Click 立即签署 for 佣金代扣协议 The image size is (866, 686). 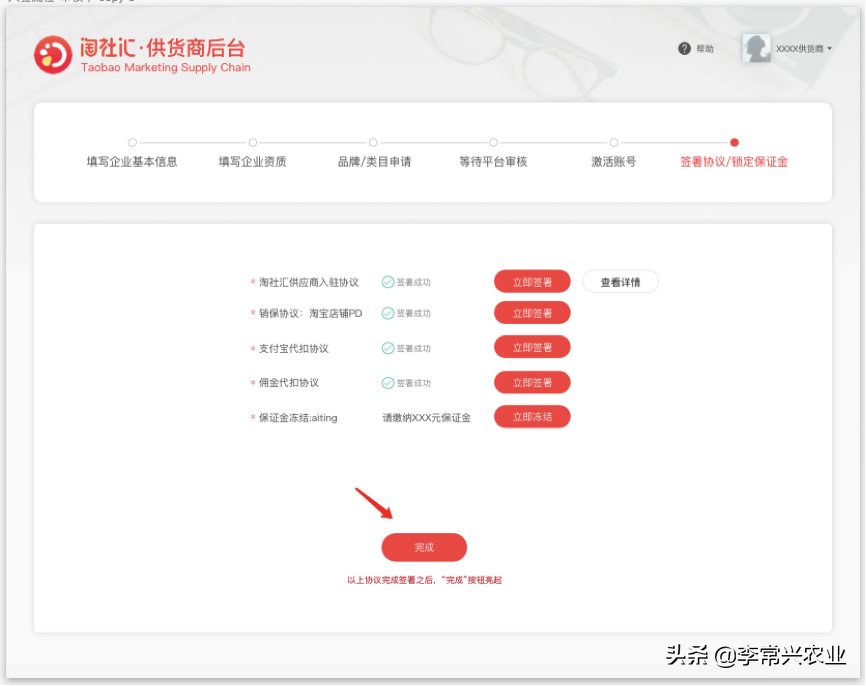coord(532,382)
